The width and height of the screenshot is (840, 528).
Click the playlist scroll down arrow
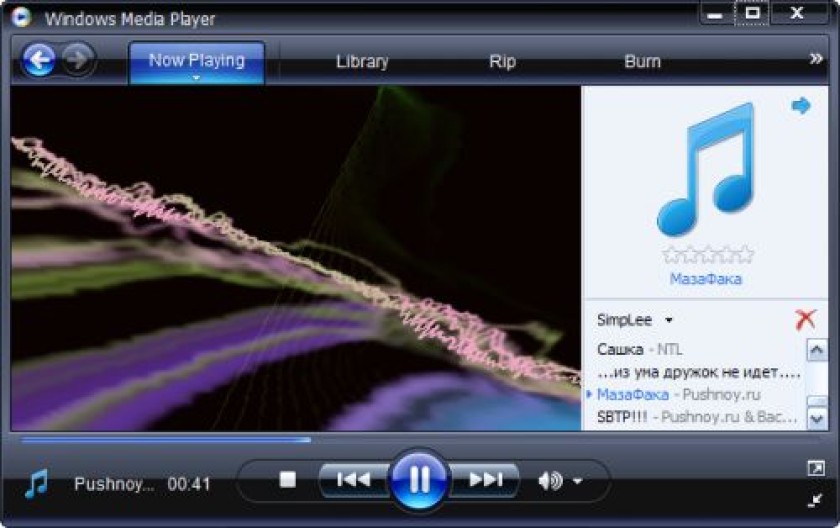tap(816, 419)
